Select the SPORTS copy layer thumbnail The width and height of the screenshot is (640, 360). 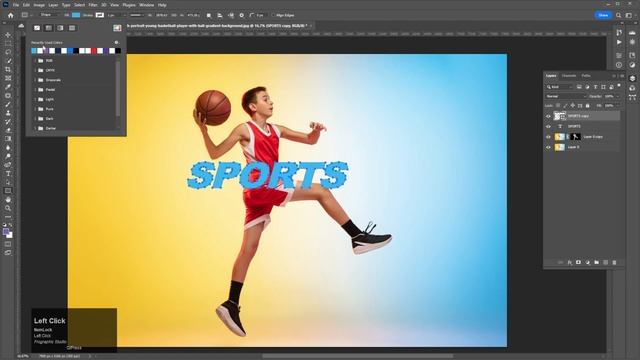pyautogui.click(x=559, y=116)
